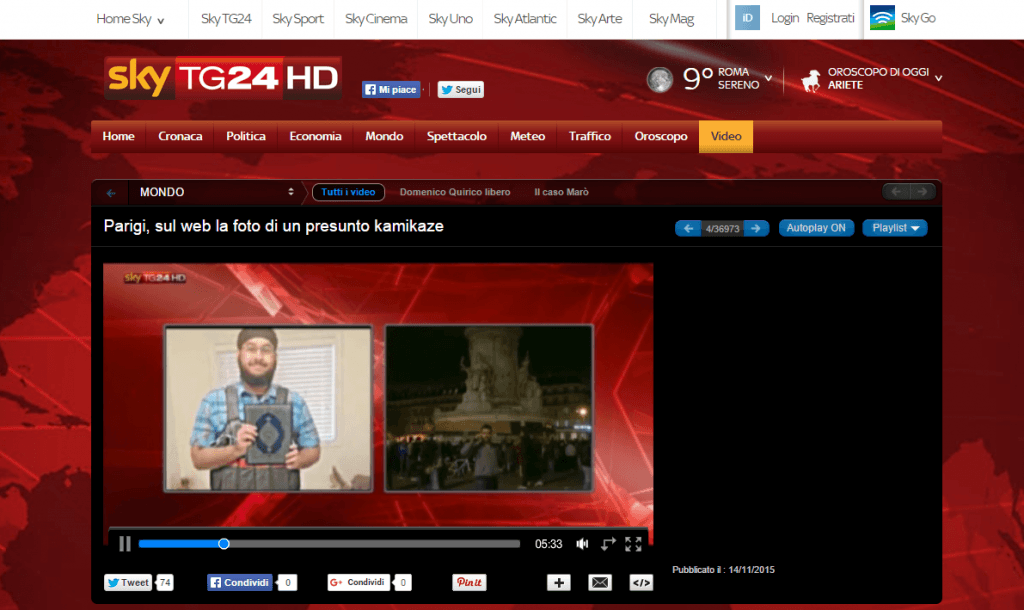Click the 05:33 time display
The height and width of the screenshot is (610, 1024).
pos(549,544)
